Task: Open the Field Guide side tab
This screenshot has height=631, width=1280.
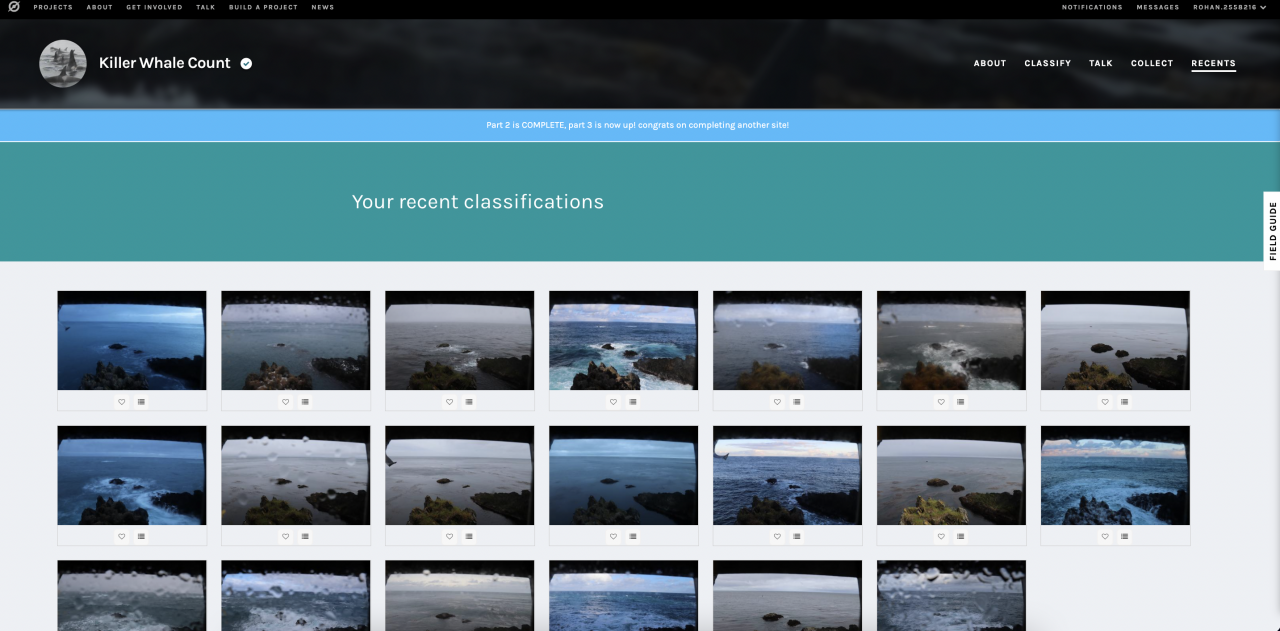Action: tap(1272, 231)
